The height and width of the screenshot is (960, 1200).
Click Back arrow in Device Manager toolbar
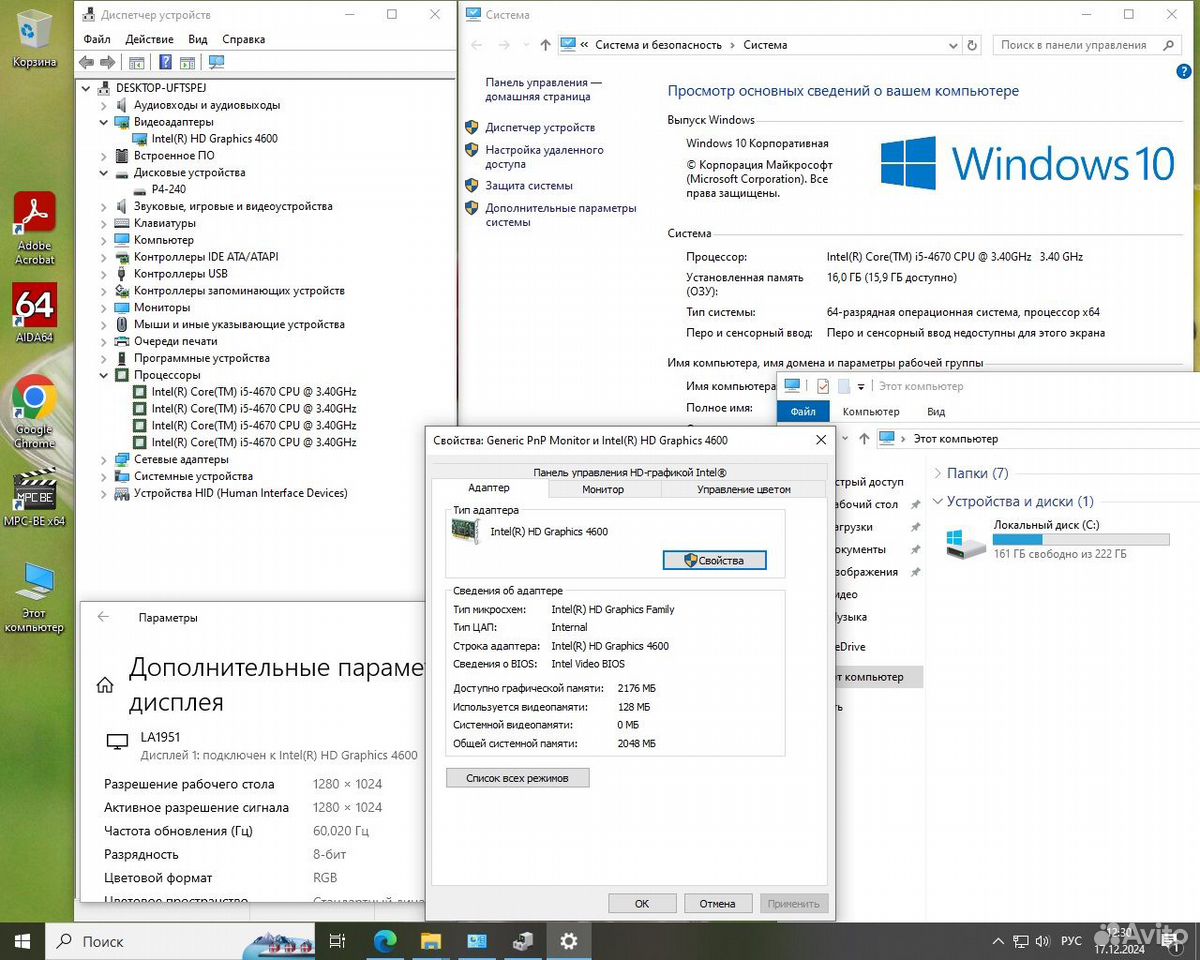[x=87, y=62]
